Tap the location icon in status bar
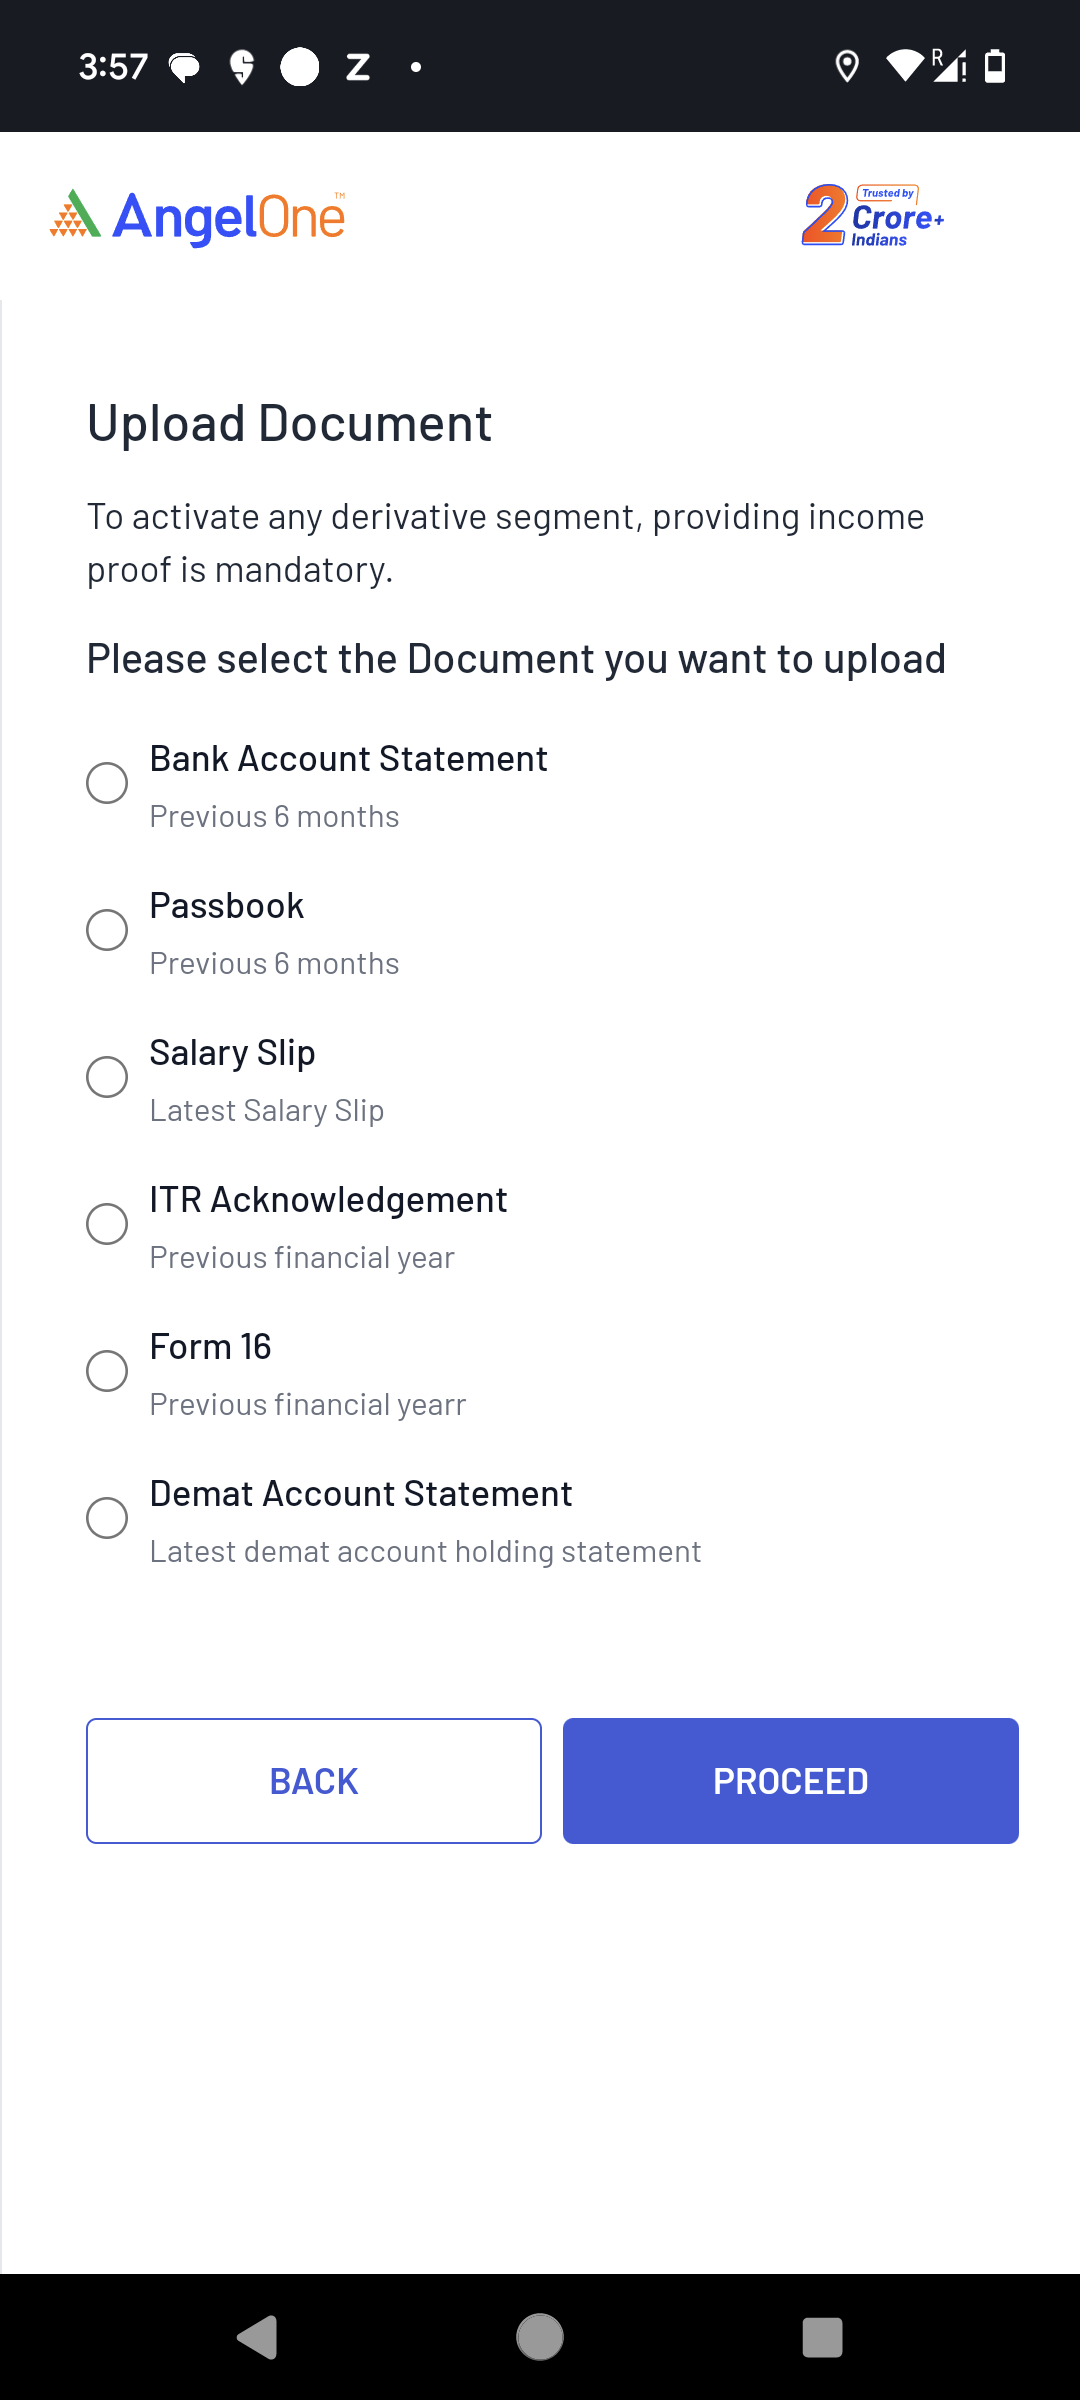This screenshot has width=1080, height=2400. pos(847,67)
